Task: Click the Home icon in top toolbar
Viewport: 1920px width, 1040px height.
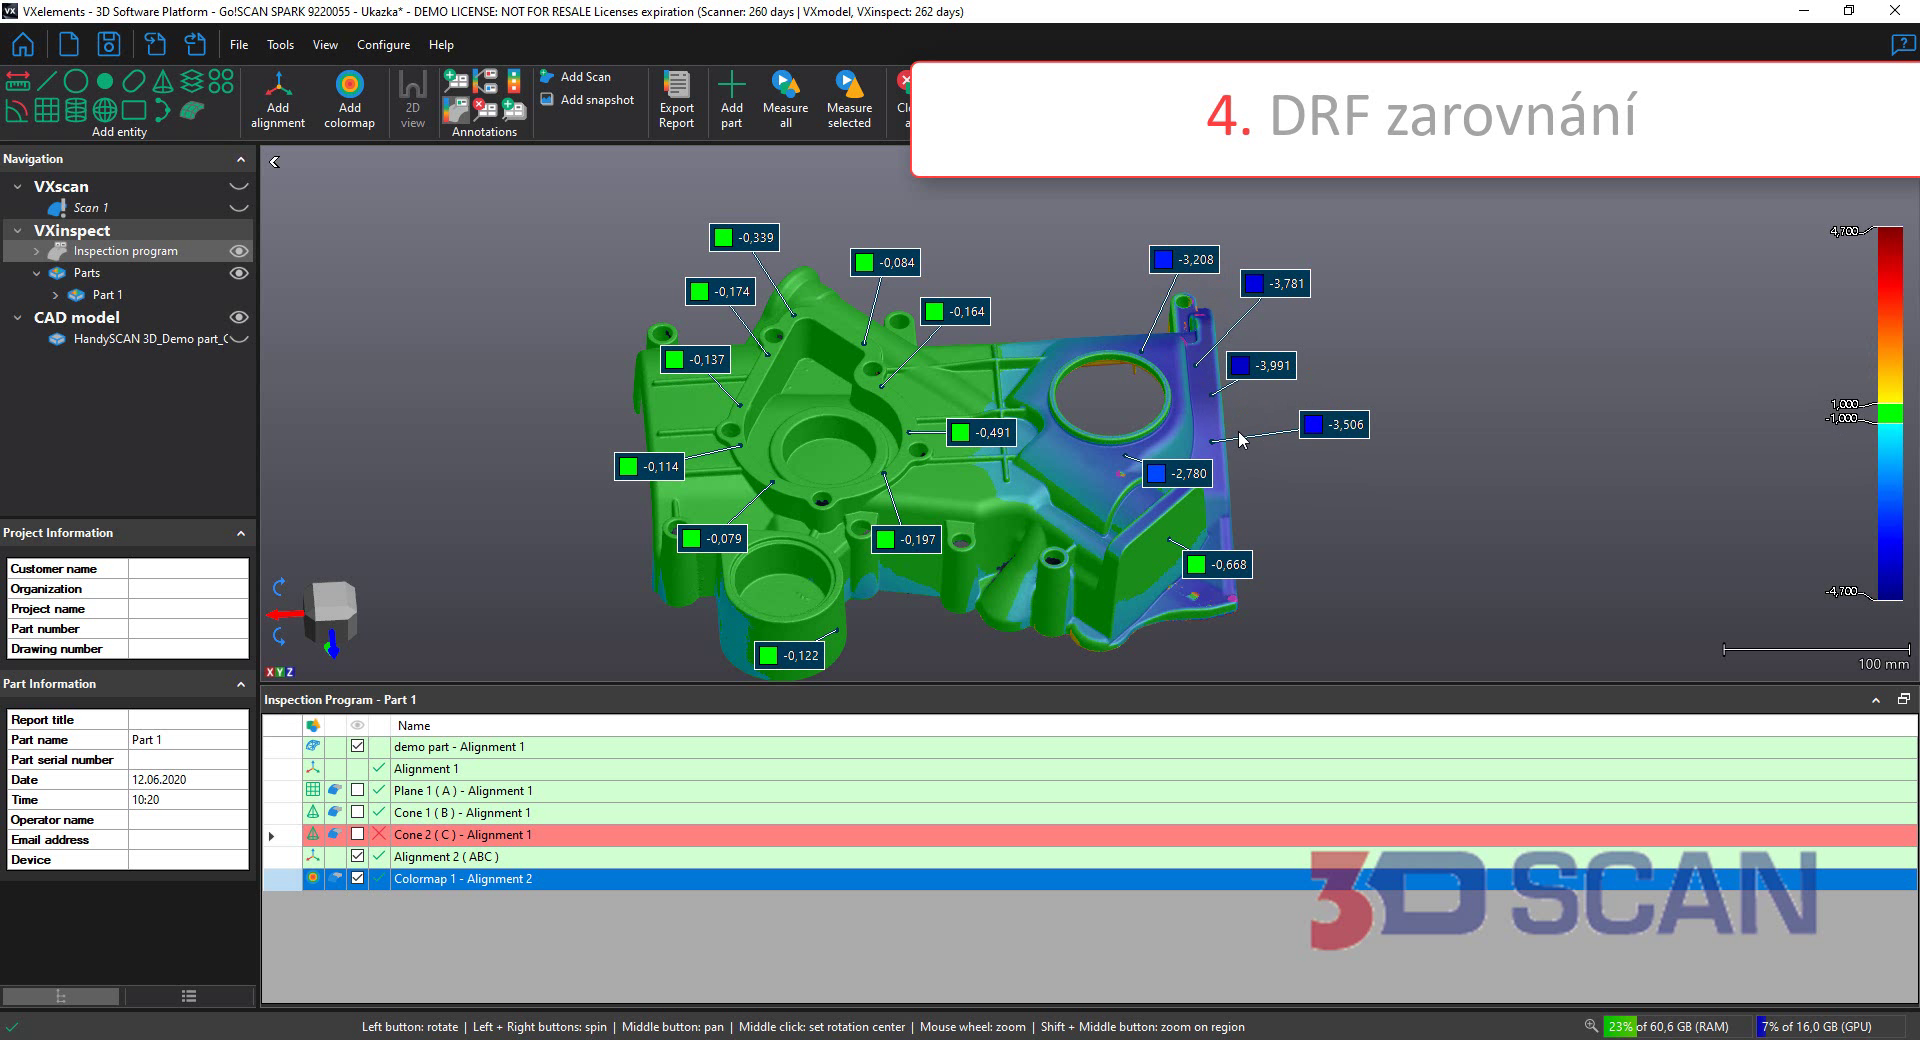Action: [22, 45]
